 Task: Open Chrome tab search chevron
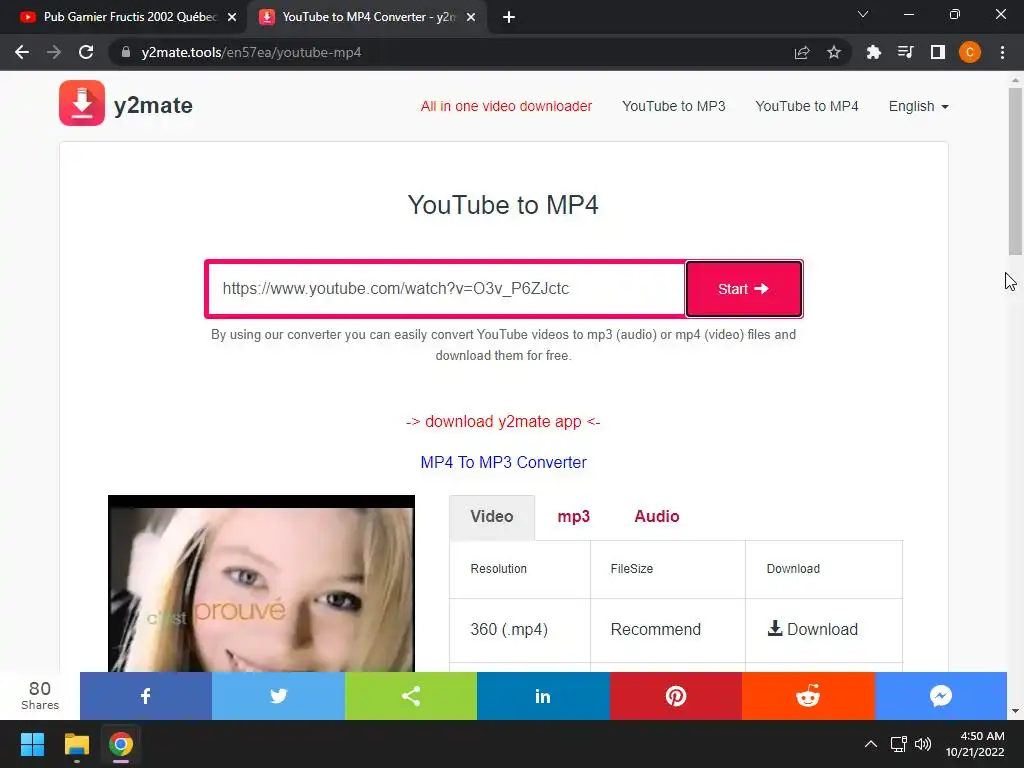pos(863,14)
